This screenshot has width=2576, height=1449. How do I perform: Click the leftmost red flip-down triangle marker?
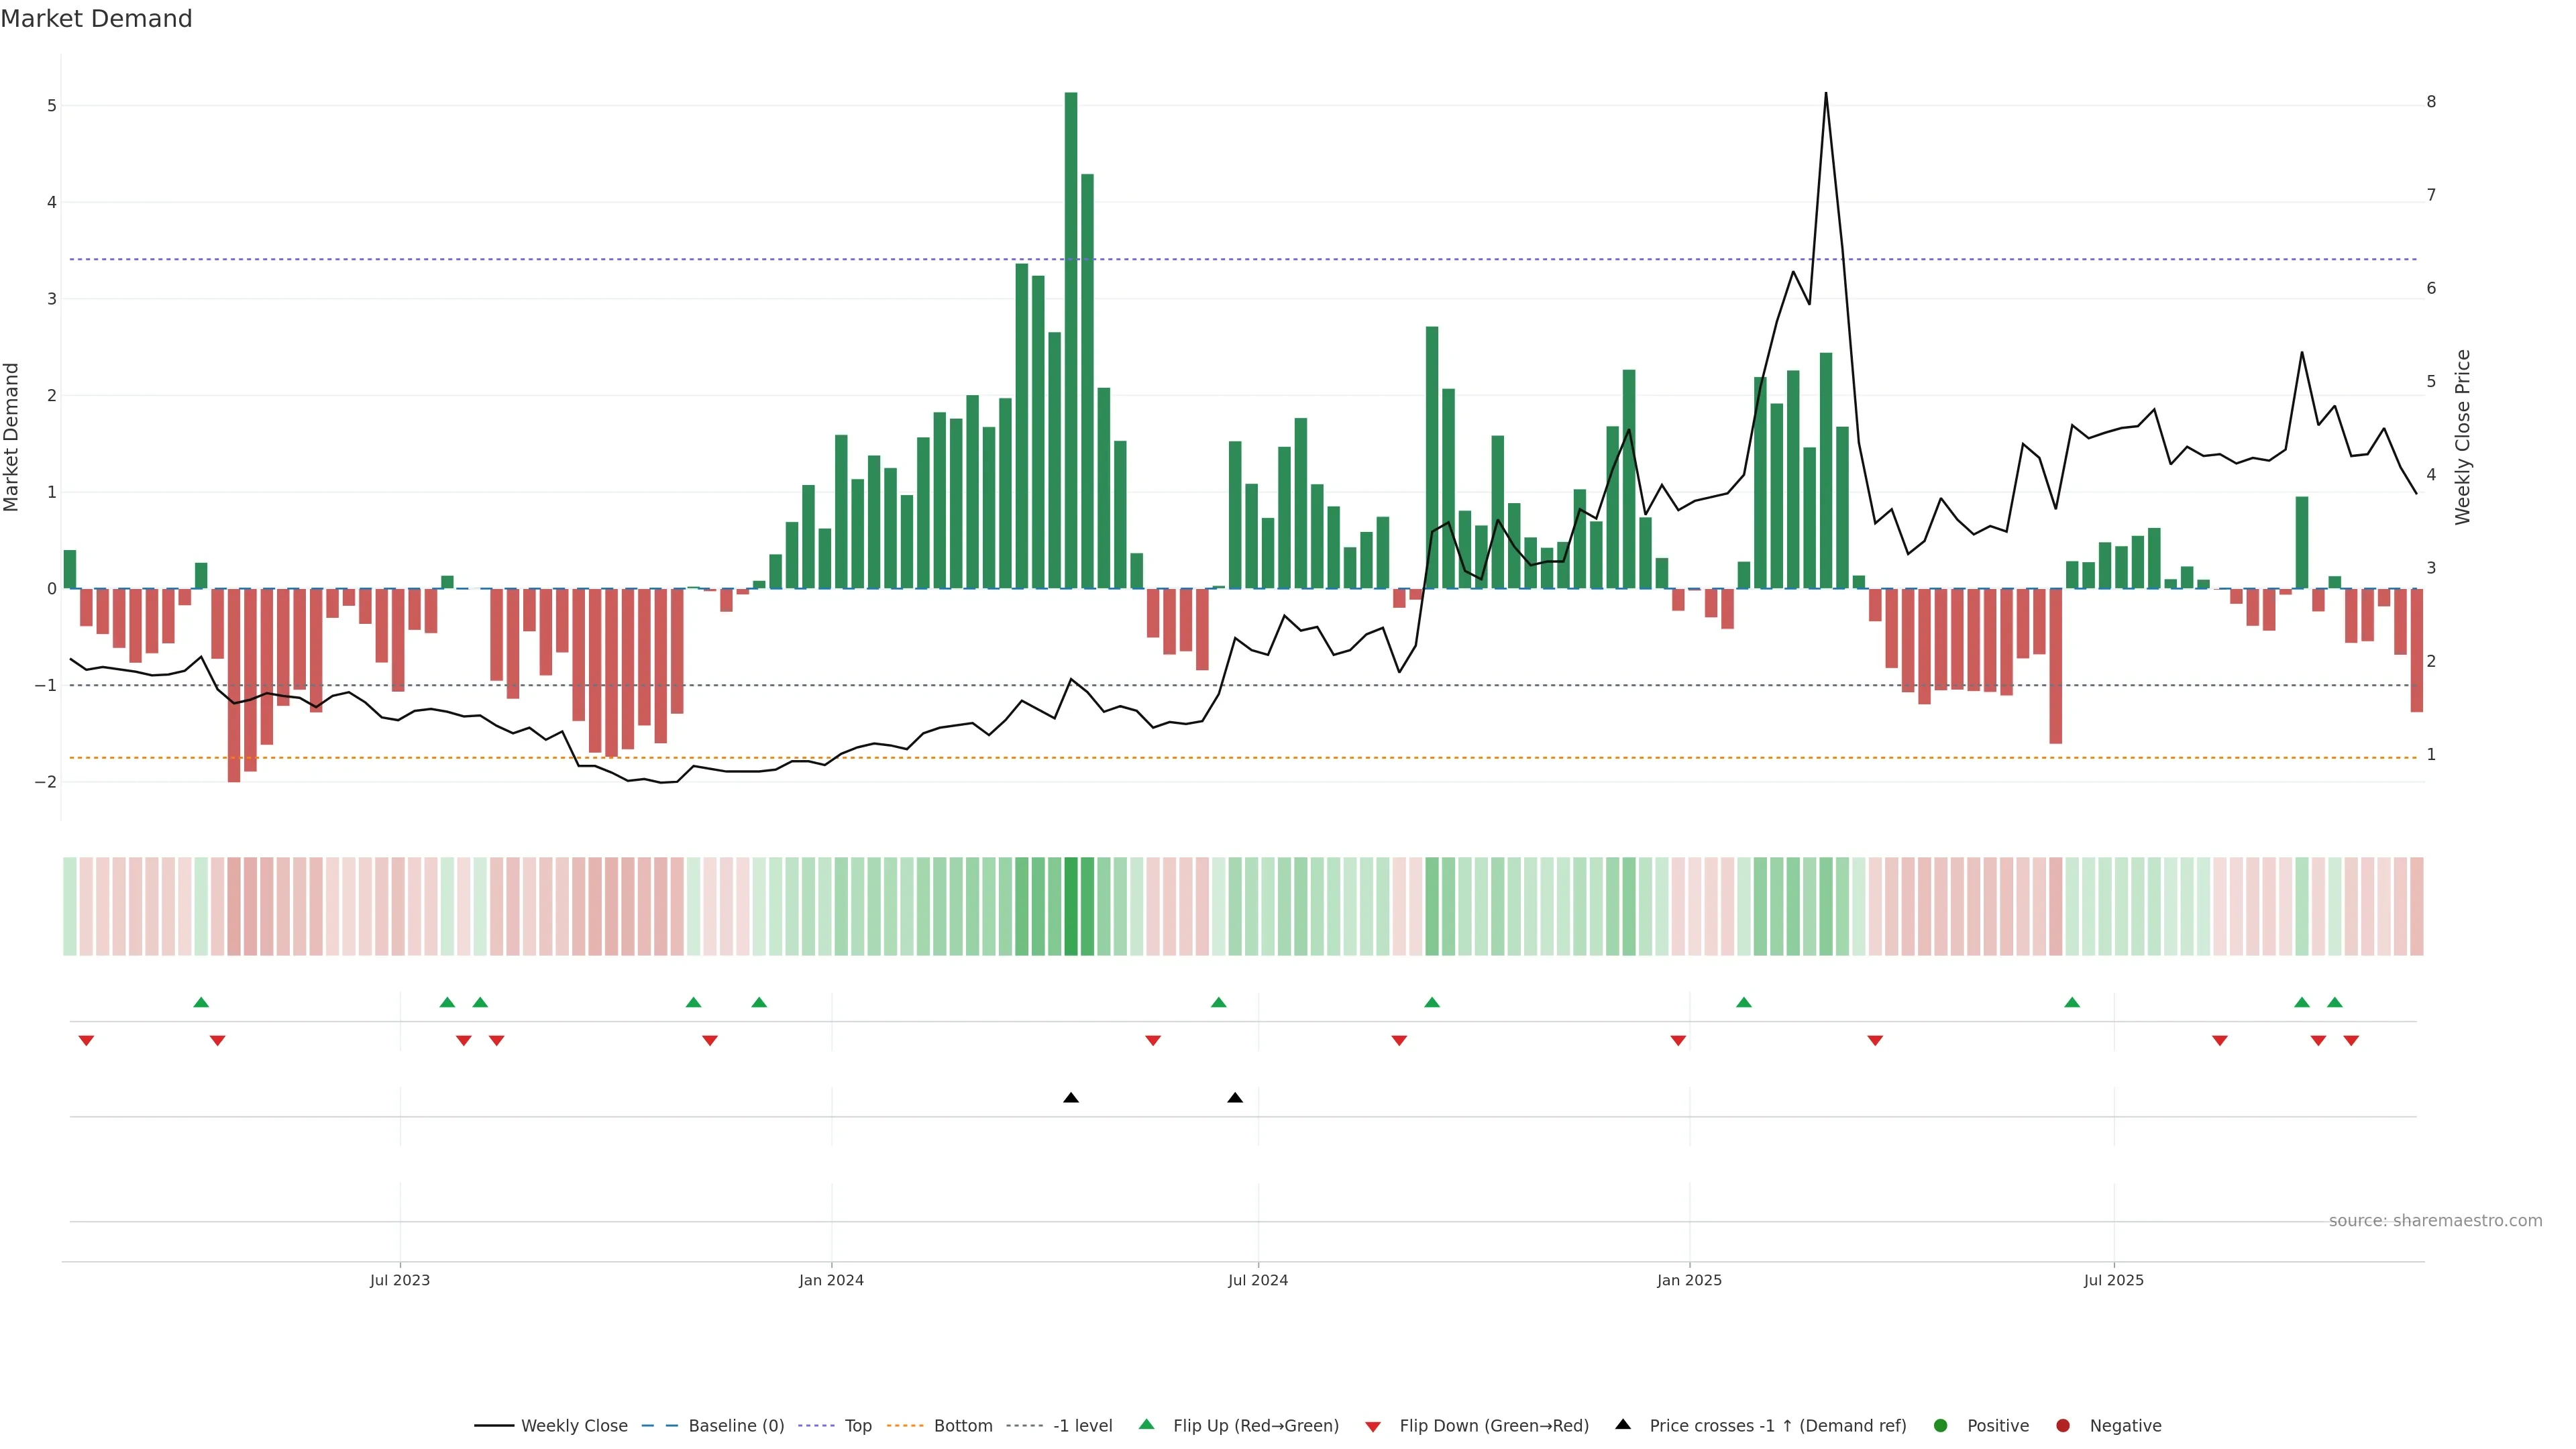86,1041
